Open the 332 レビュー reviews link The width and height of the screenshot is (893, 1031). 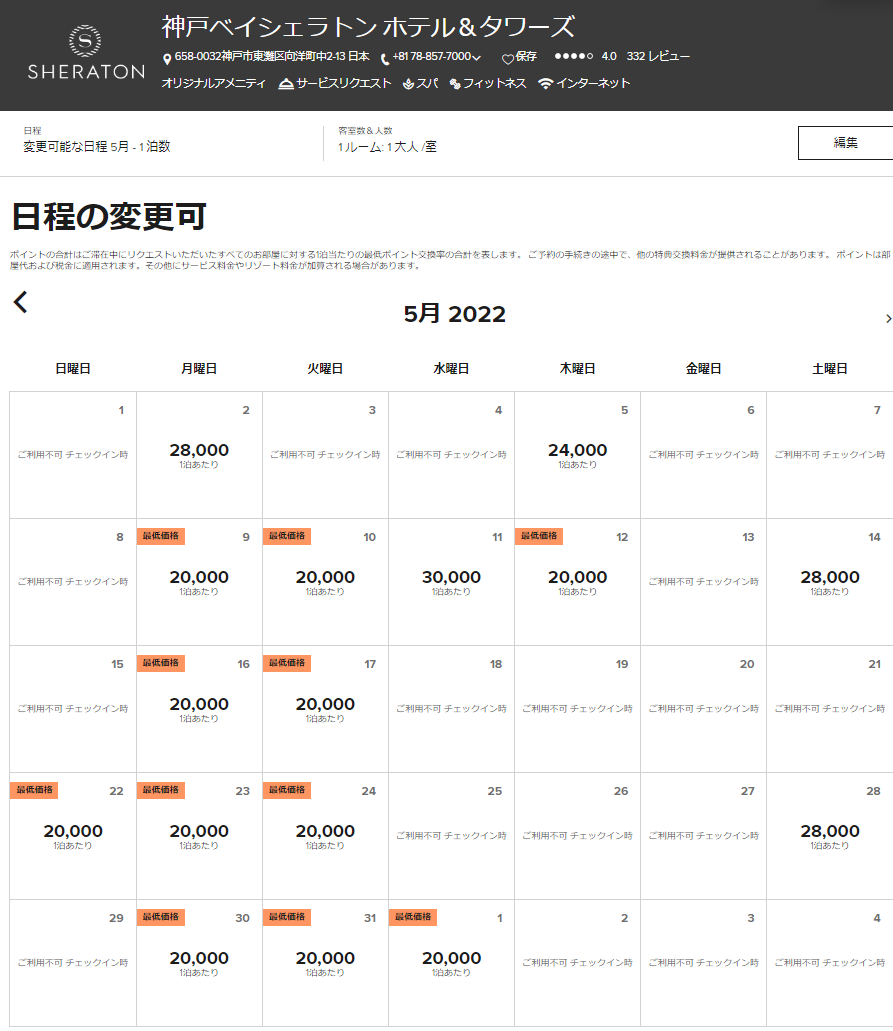click(658, 57)
